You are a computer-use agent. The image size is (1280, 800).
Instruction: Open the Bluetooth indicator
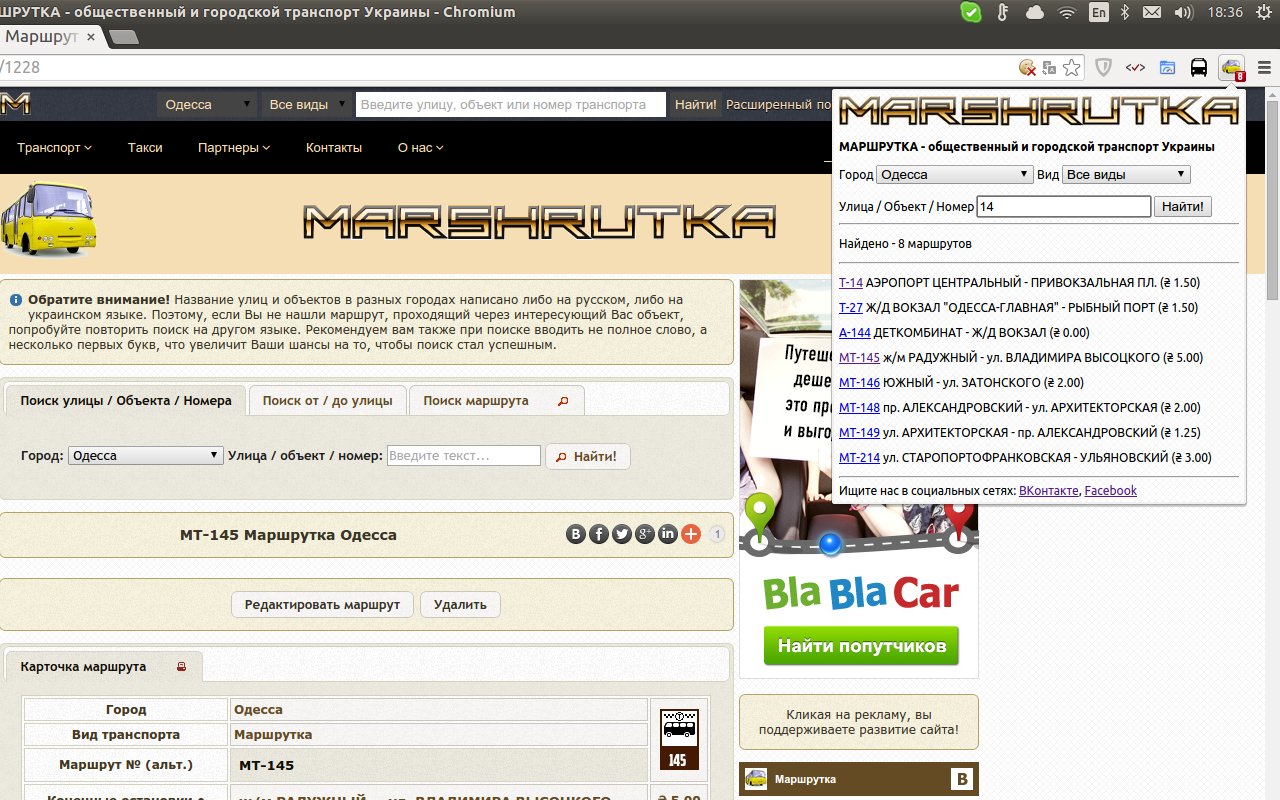click(x=1125, y=12)
